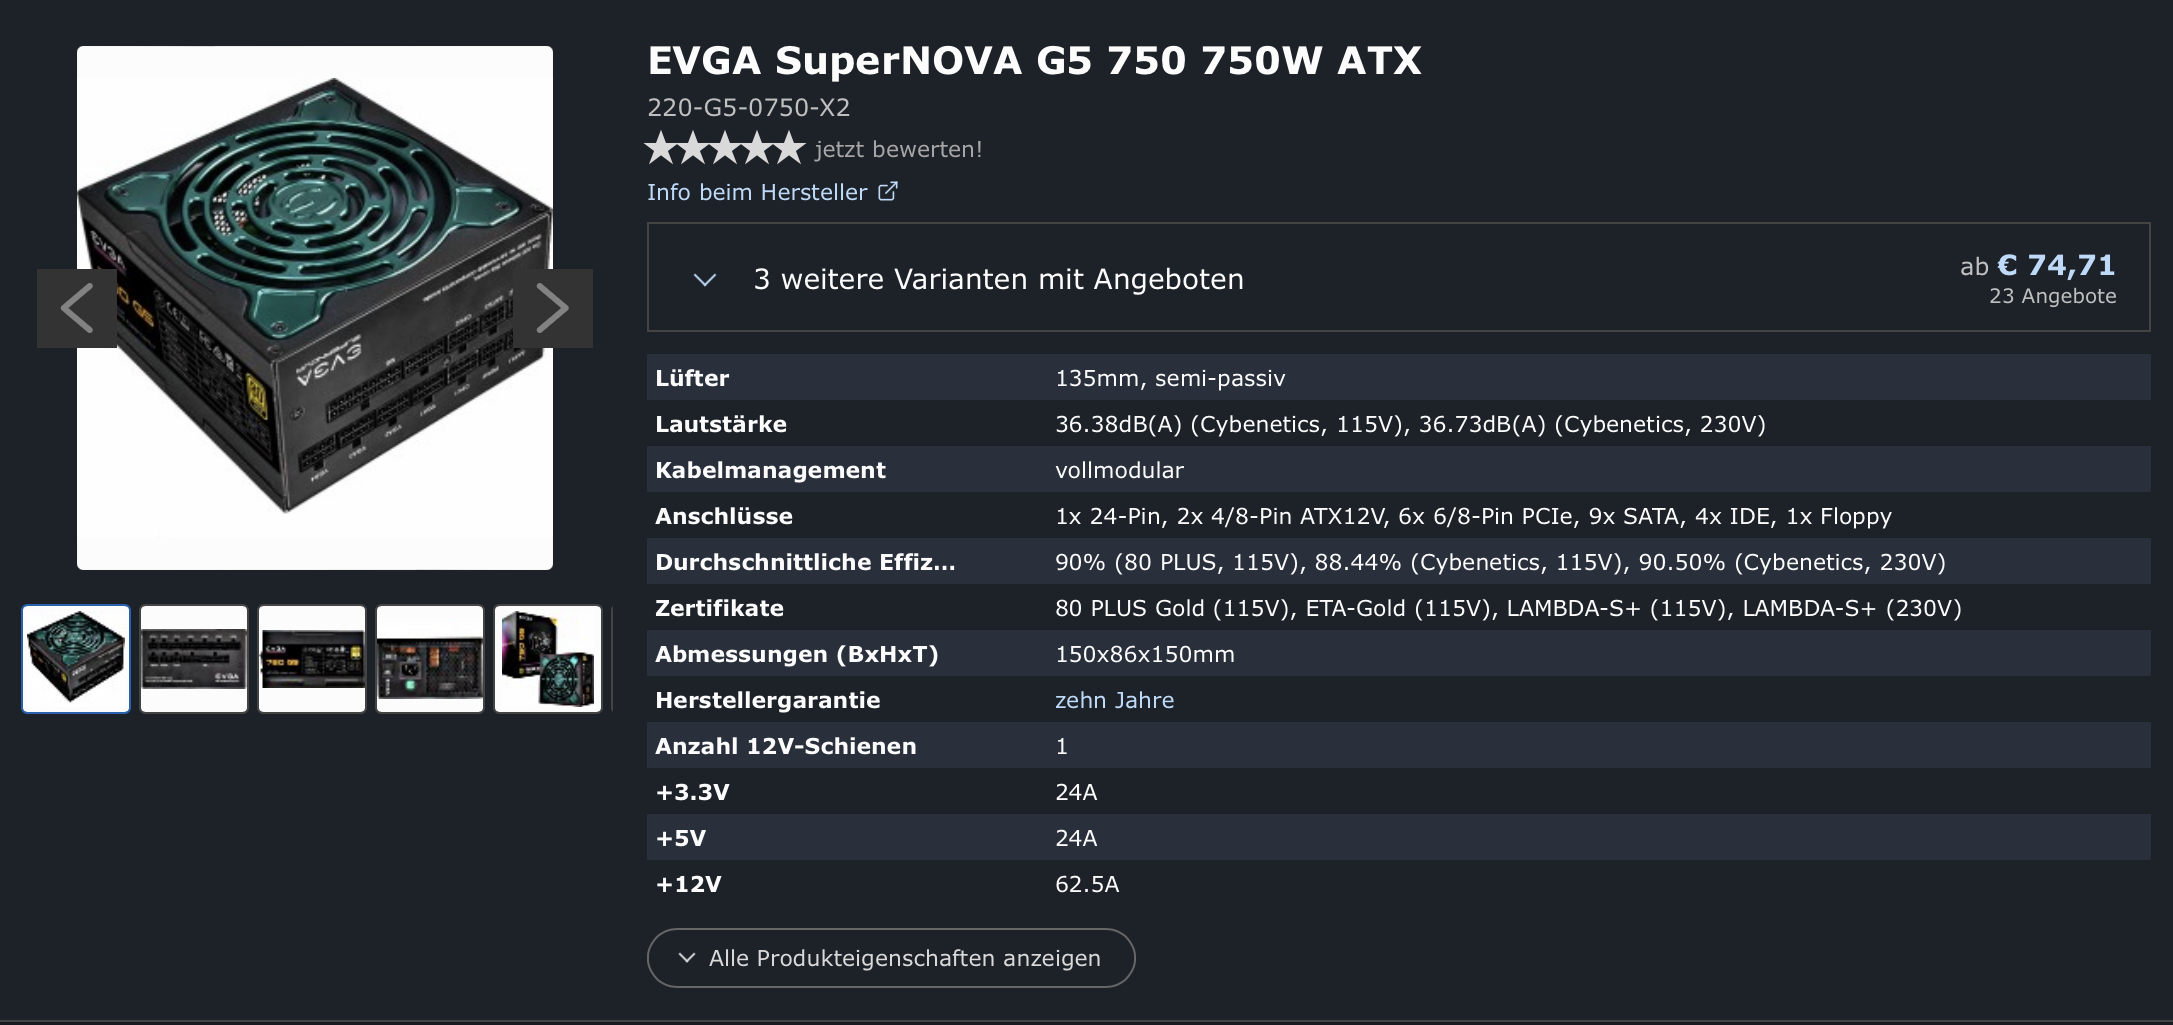Click the external link icon beside Hersteller
This screenshot has width=2173, height=1025.
click(x=887, y=191)
